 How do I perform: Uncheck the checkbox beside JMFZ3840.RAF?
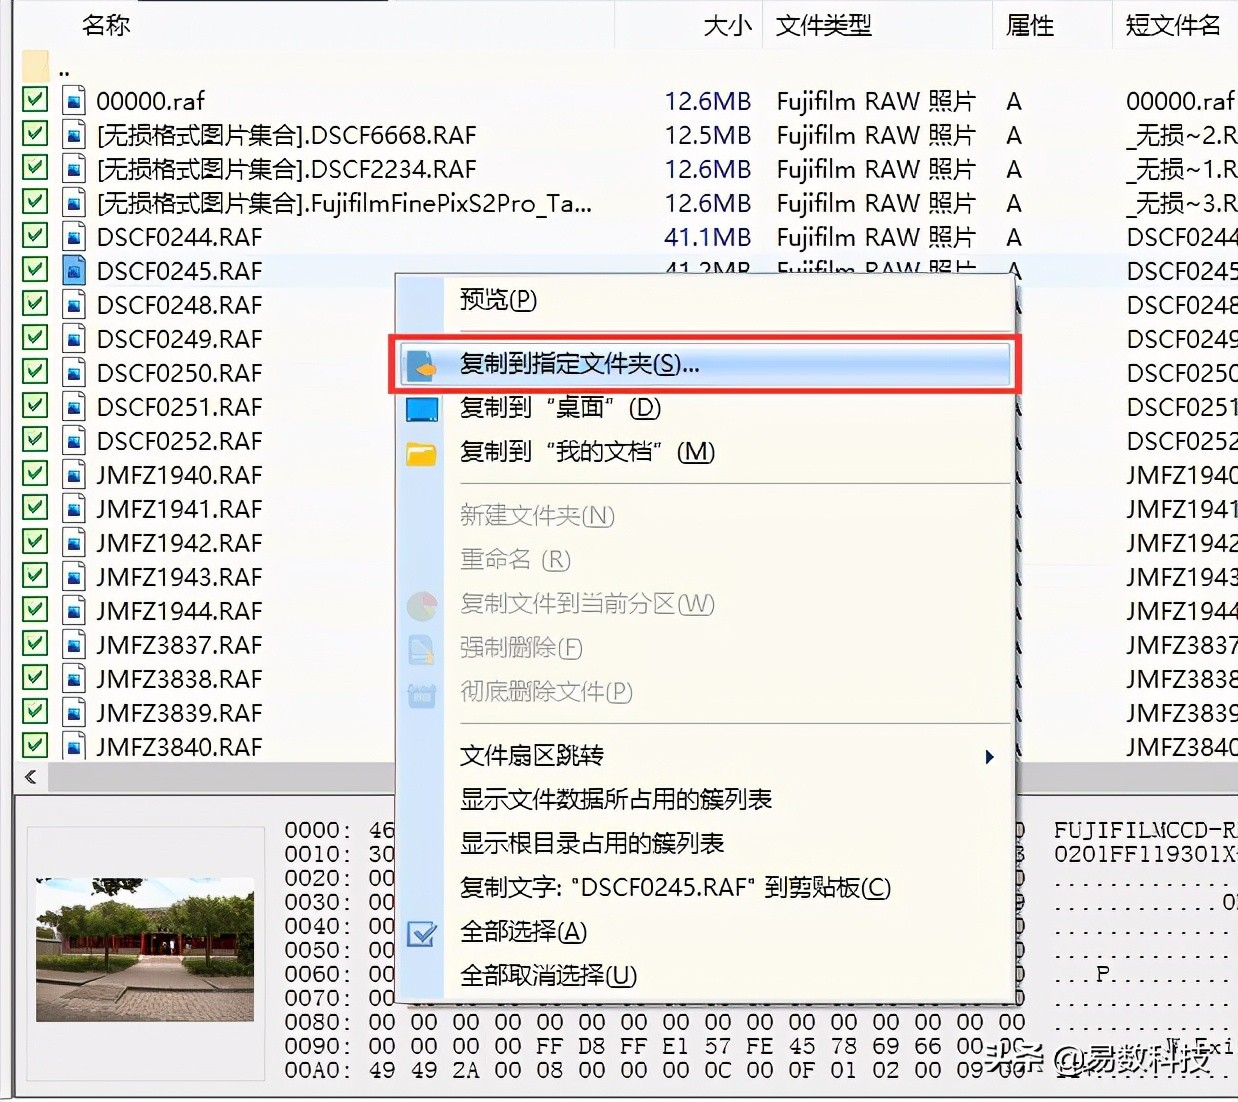point(33,746)
